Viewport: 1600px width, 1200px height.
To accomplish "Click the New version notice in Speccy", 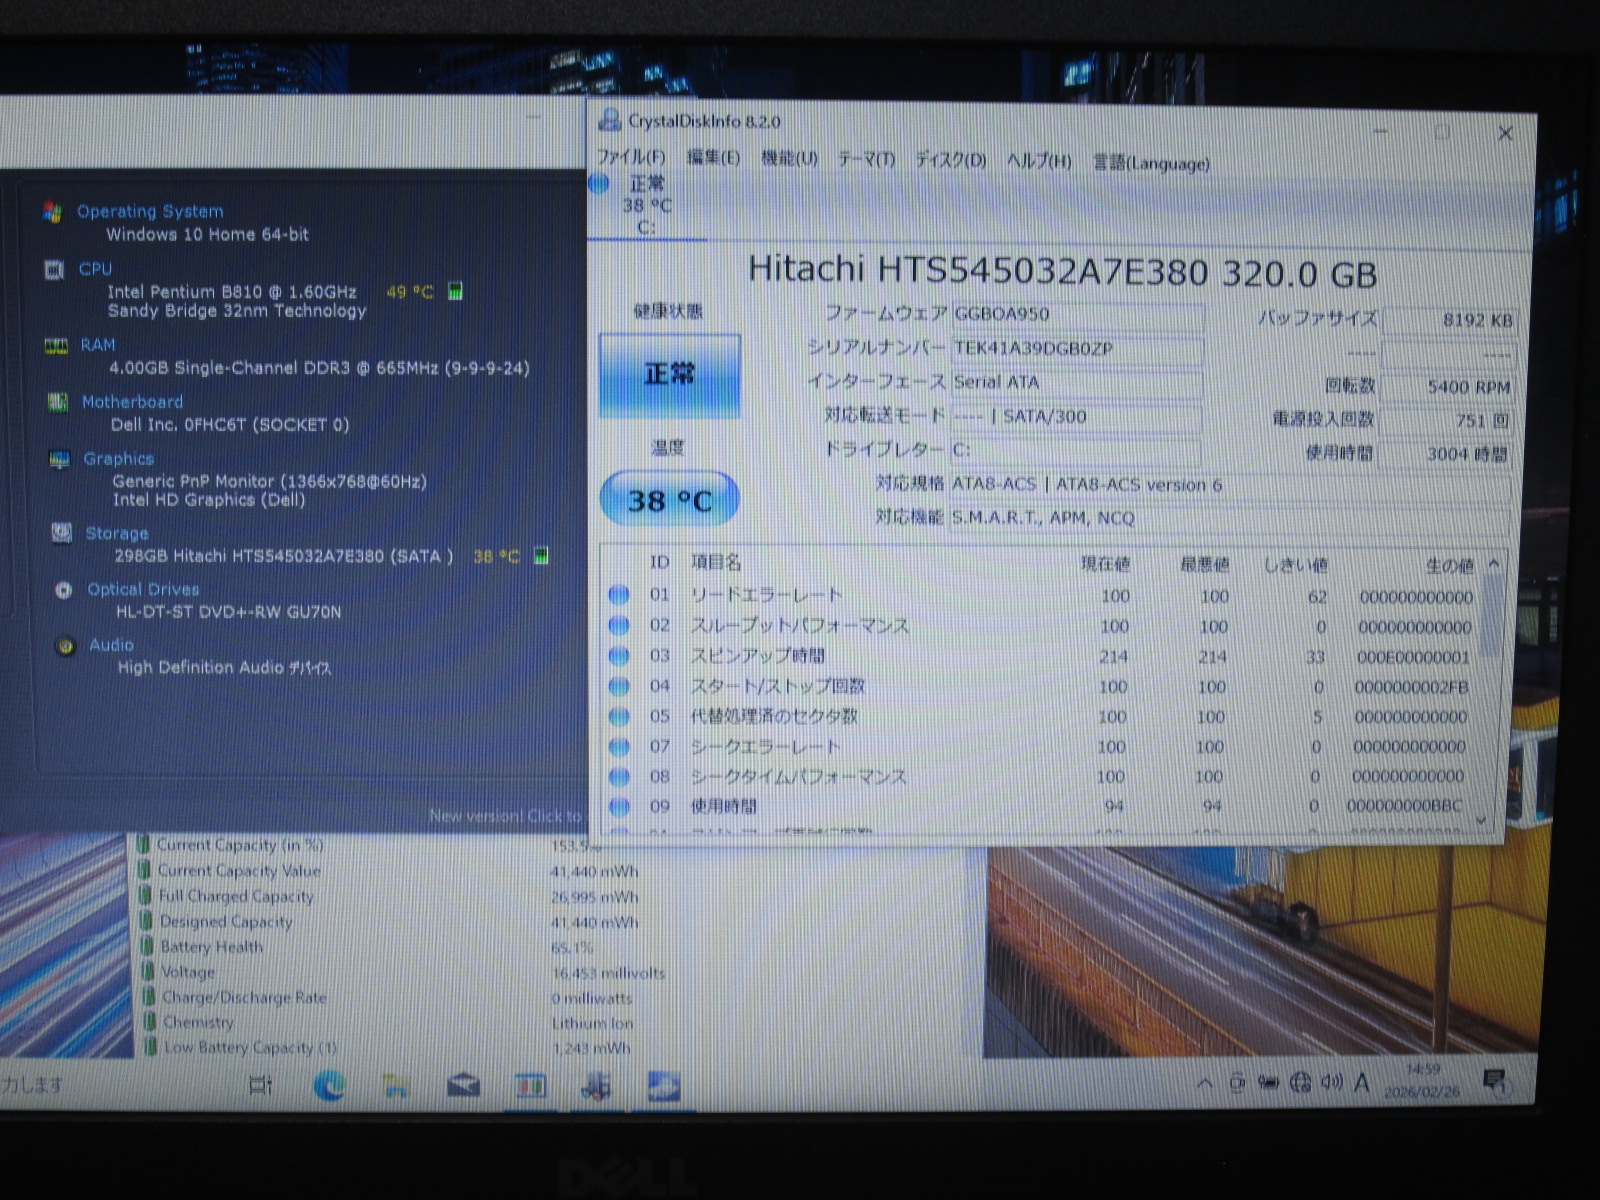I will click(505, 816).
